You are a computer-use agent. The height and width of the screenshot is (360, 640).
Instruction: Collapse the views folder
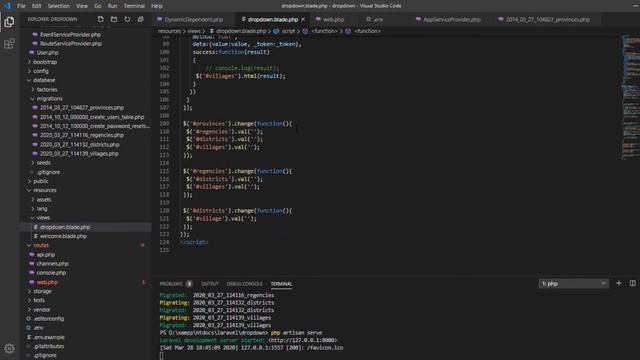43,218
